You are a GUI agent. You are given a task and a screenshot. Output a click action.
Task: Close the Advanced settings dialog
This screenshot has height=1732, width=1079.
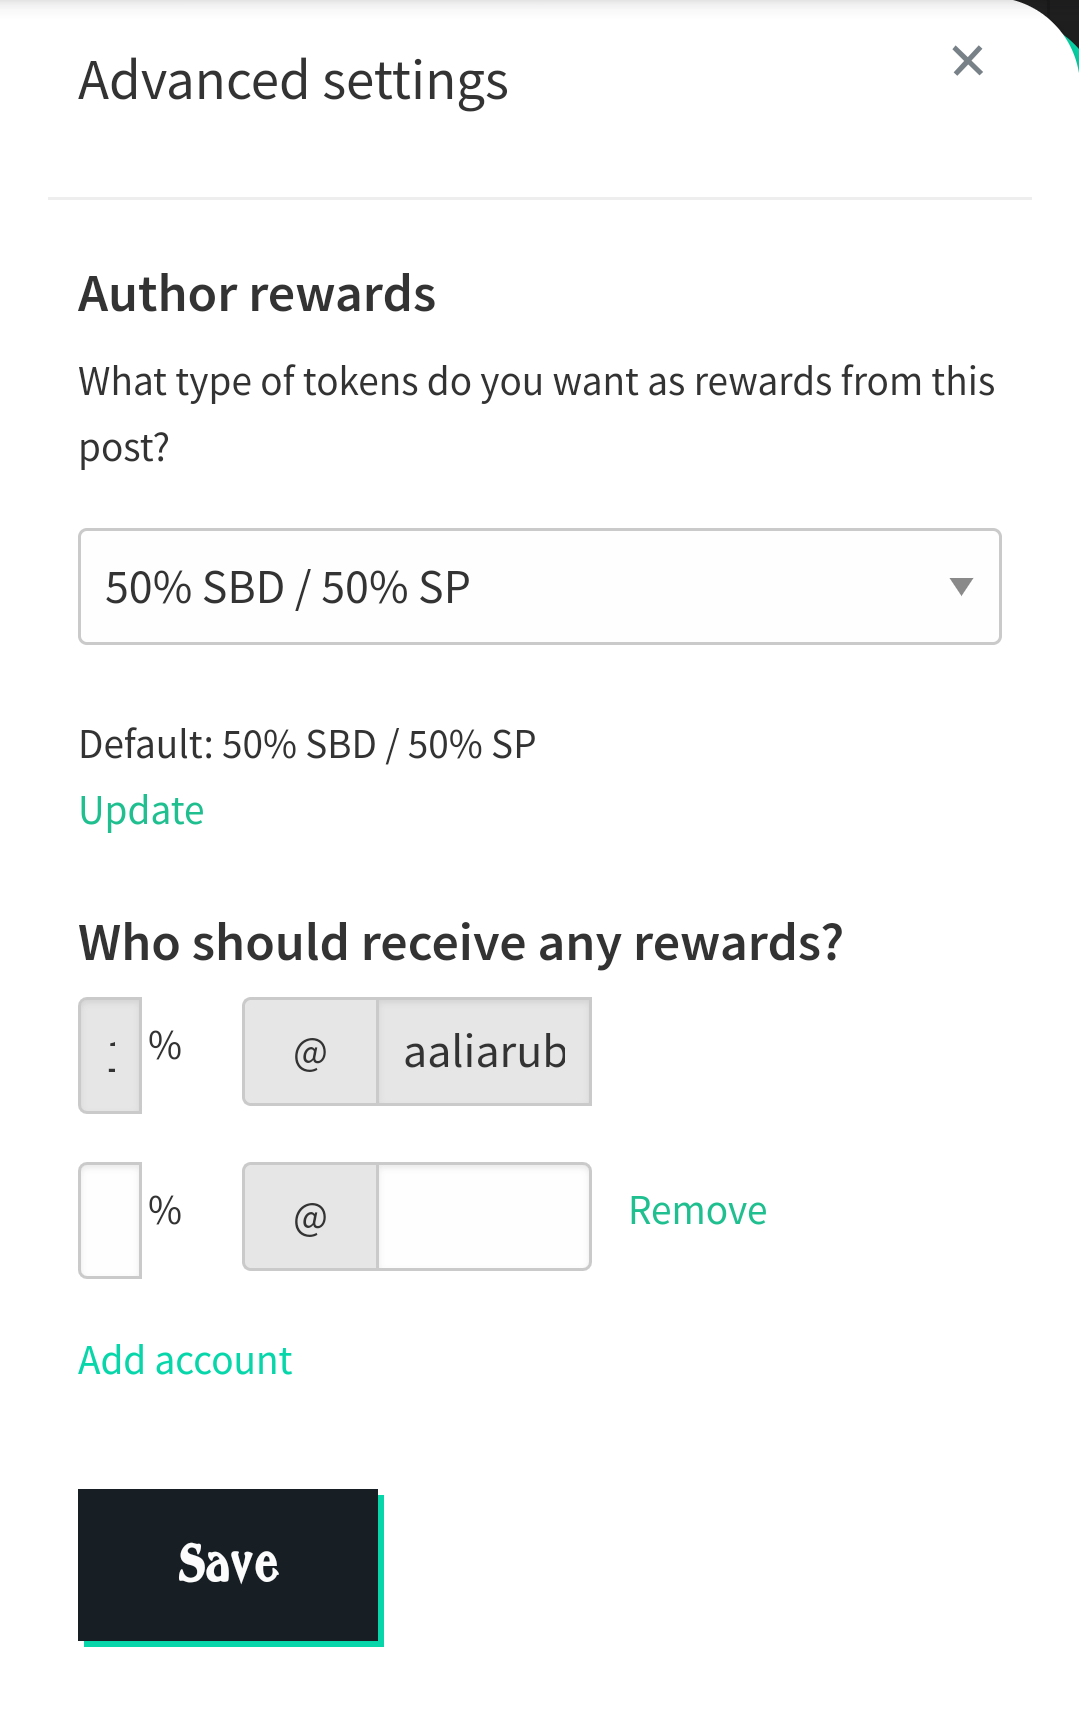click(967, 61)
